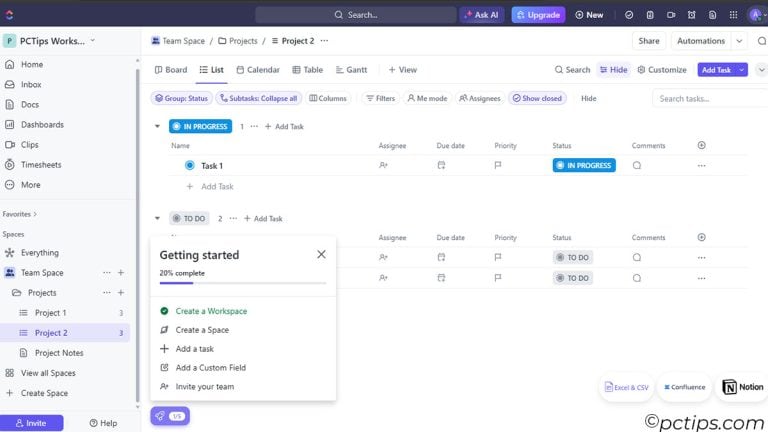
Task: Mark Task 1 status circle complete
Action: tap(189, 166)
